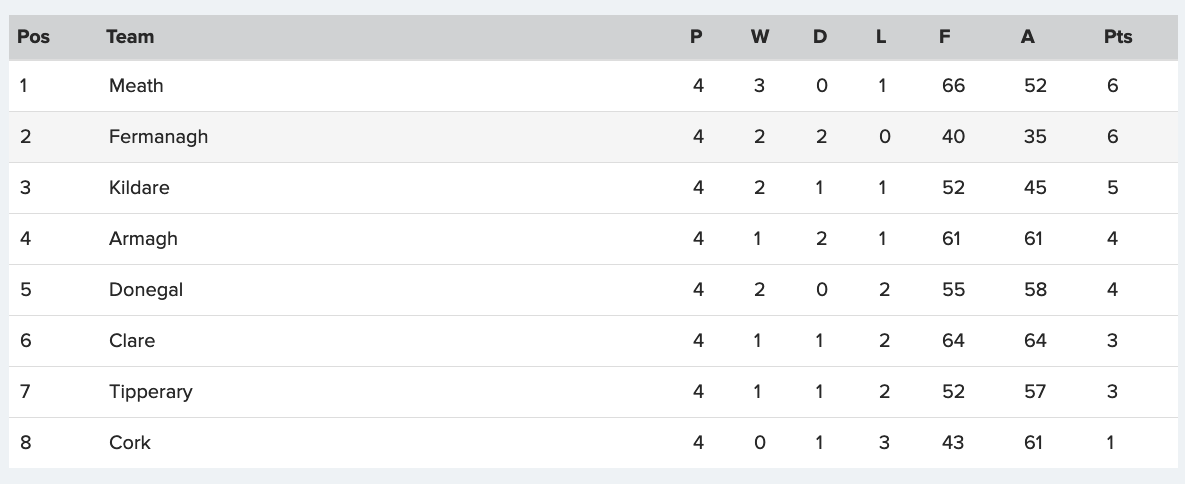
Task: Click Meath's points total of 6
Action: coord(1112,85)
